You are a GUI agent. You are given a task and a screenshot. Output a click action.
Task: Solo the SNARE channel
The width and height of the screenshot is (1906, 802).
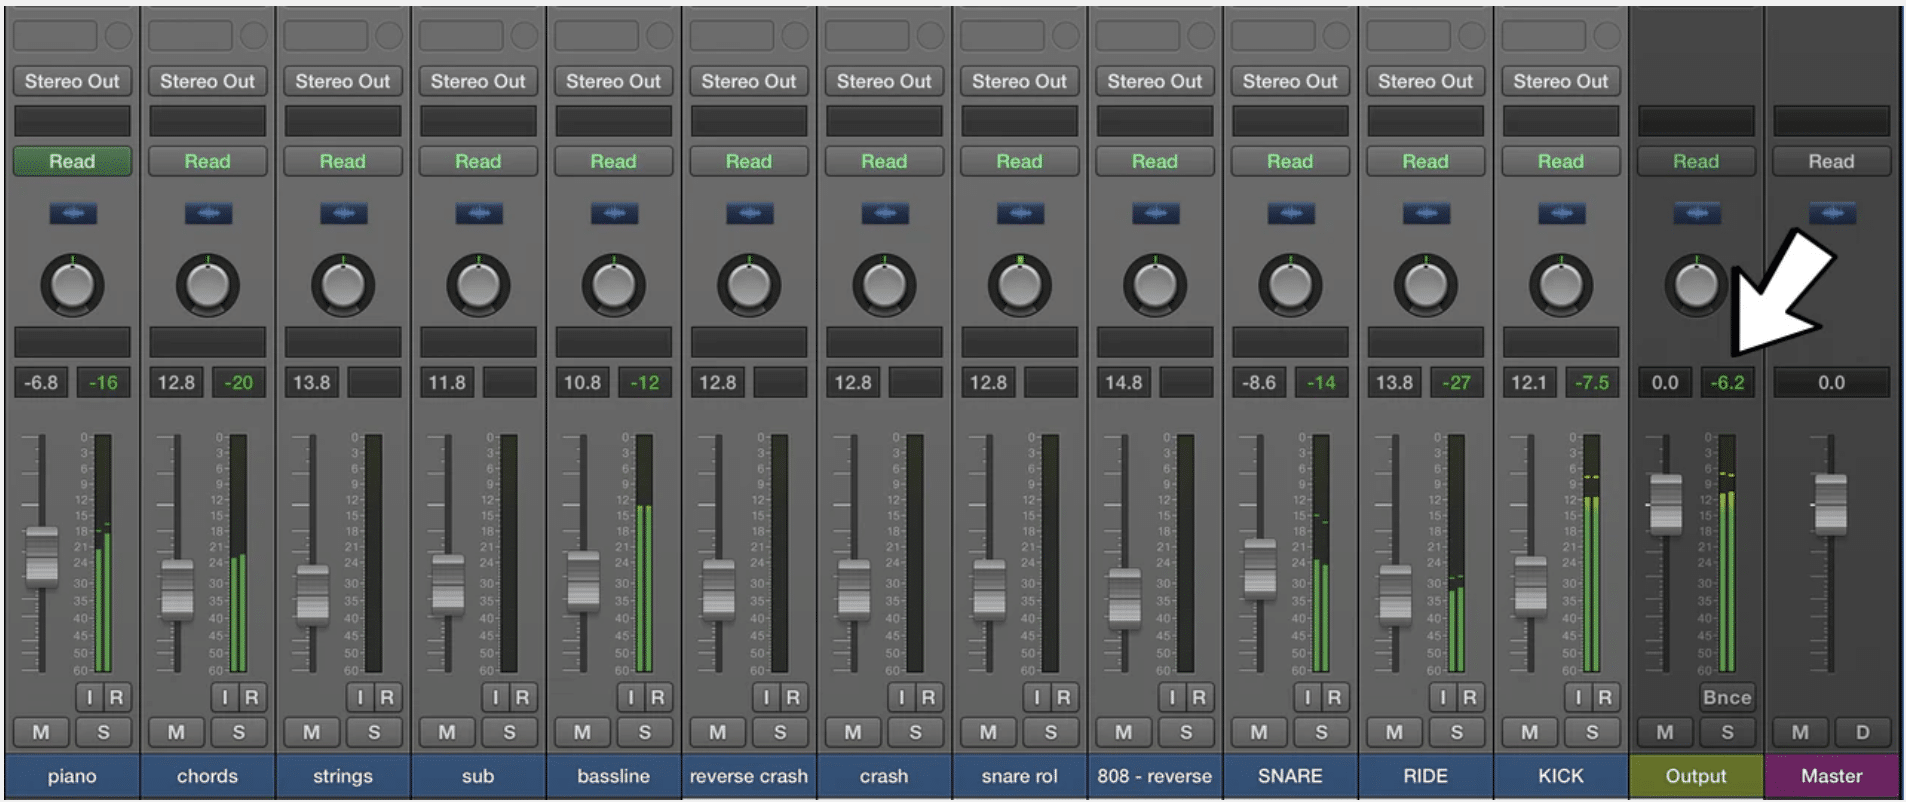[1322, 732]
